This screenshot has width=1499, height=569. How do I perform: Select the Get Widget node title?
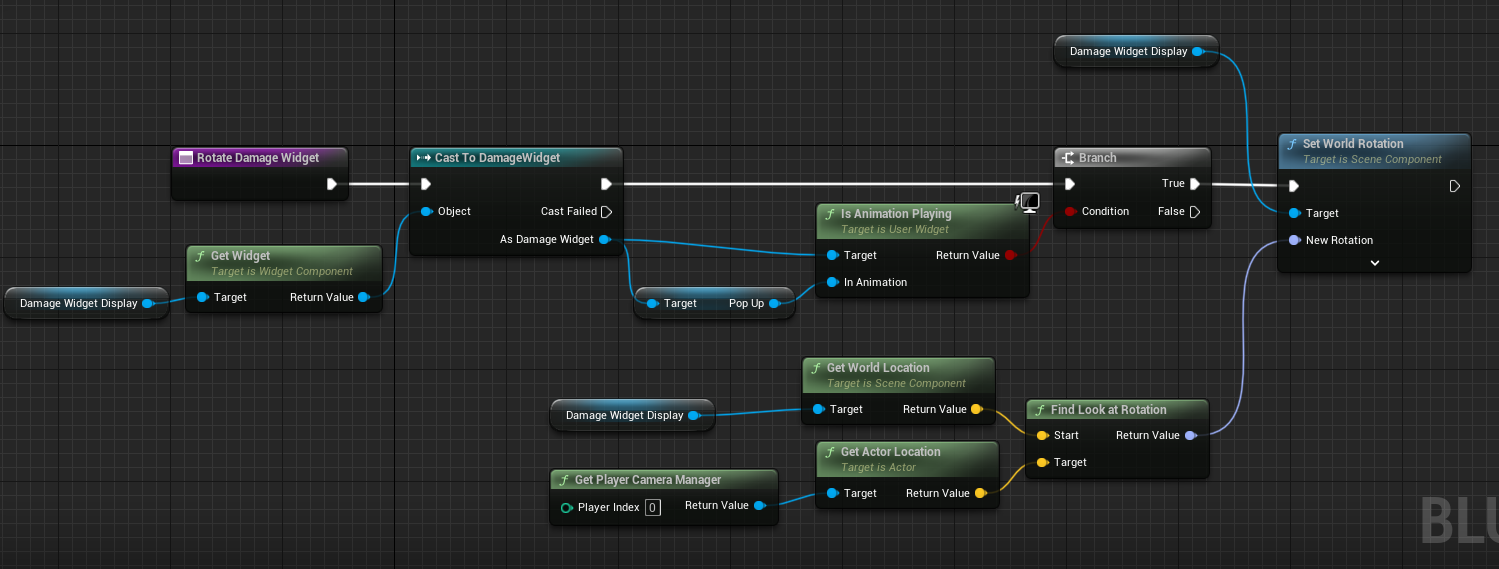(240, 256)
